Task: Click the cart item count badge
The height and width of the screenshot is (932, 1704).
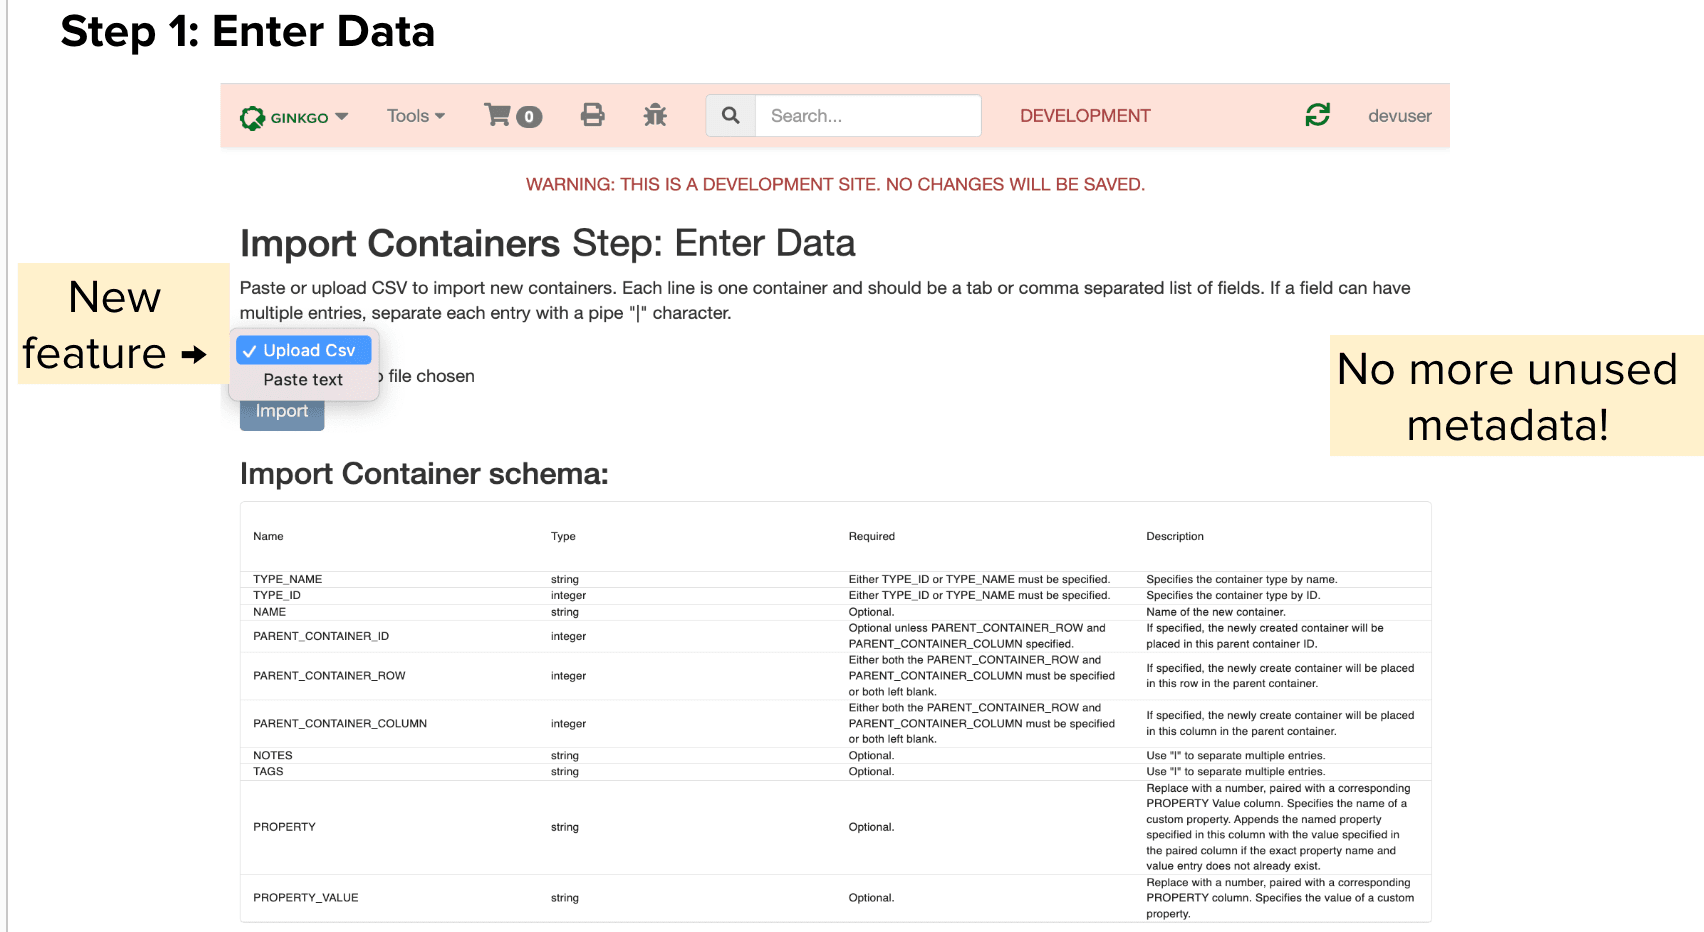Action: coord(529,117)
